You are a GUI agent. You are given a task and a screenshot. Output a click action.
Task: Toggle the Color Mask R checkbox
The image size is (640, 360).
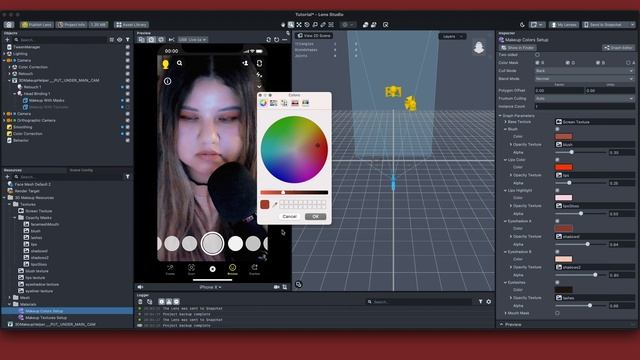pos(537,63)
